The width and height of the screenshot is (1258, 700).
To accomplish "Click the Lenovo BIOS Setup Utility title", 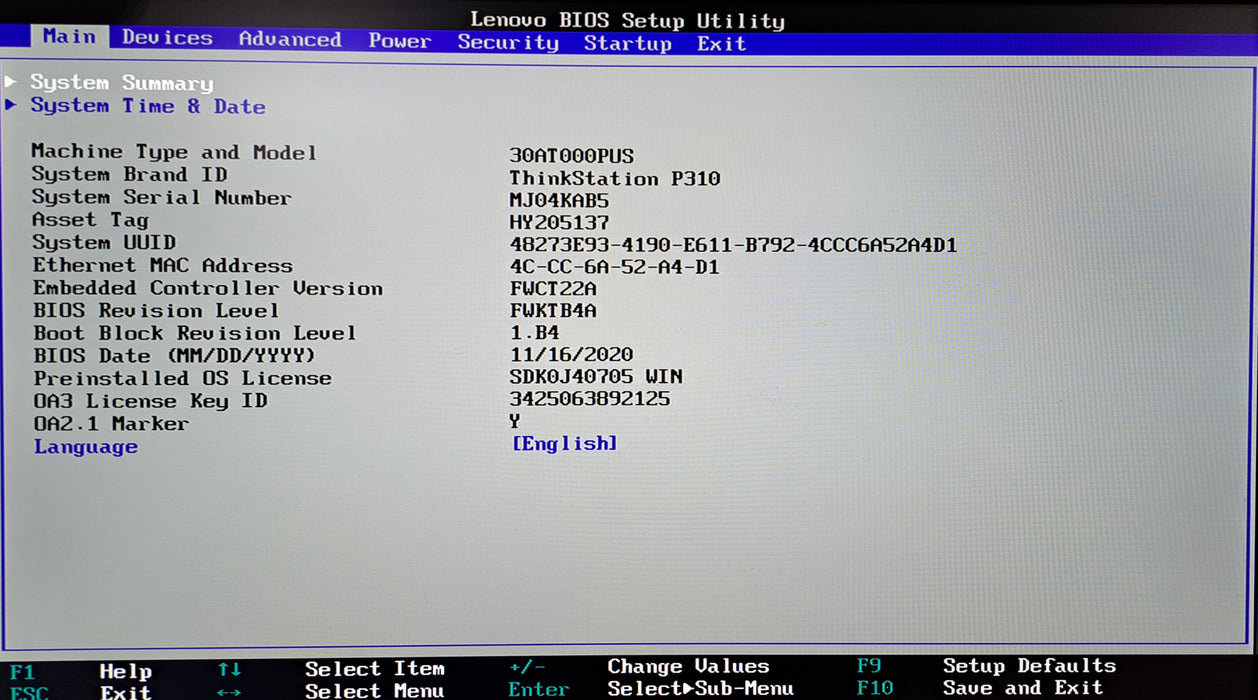I will coord(628,20).
